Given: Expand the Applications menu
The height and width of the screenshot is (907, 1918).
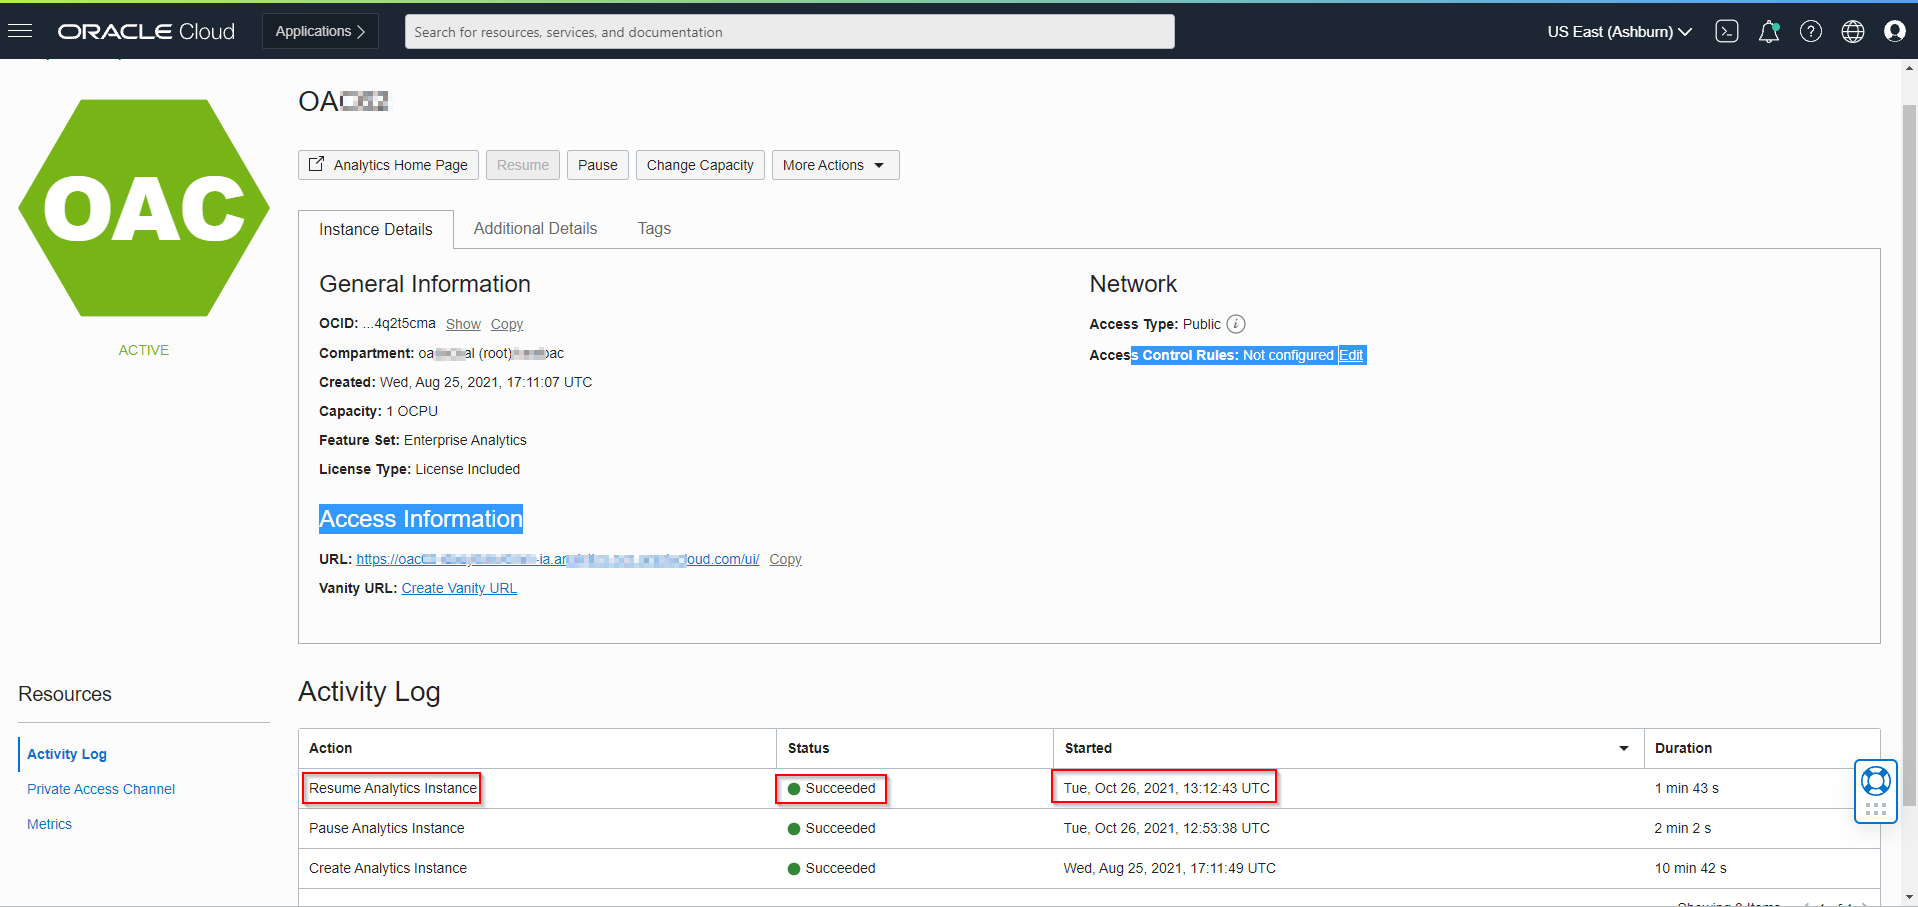Looking at the screenshot, I should tap(320, 31).
